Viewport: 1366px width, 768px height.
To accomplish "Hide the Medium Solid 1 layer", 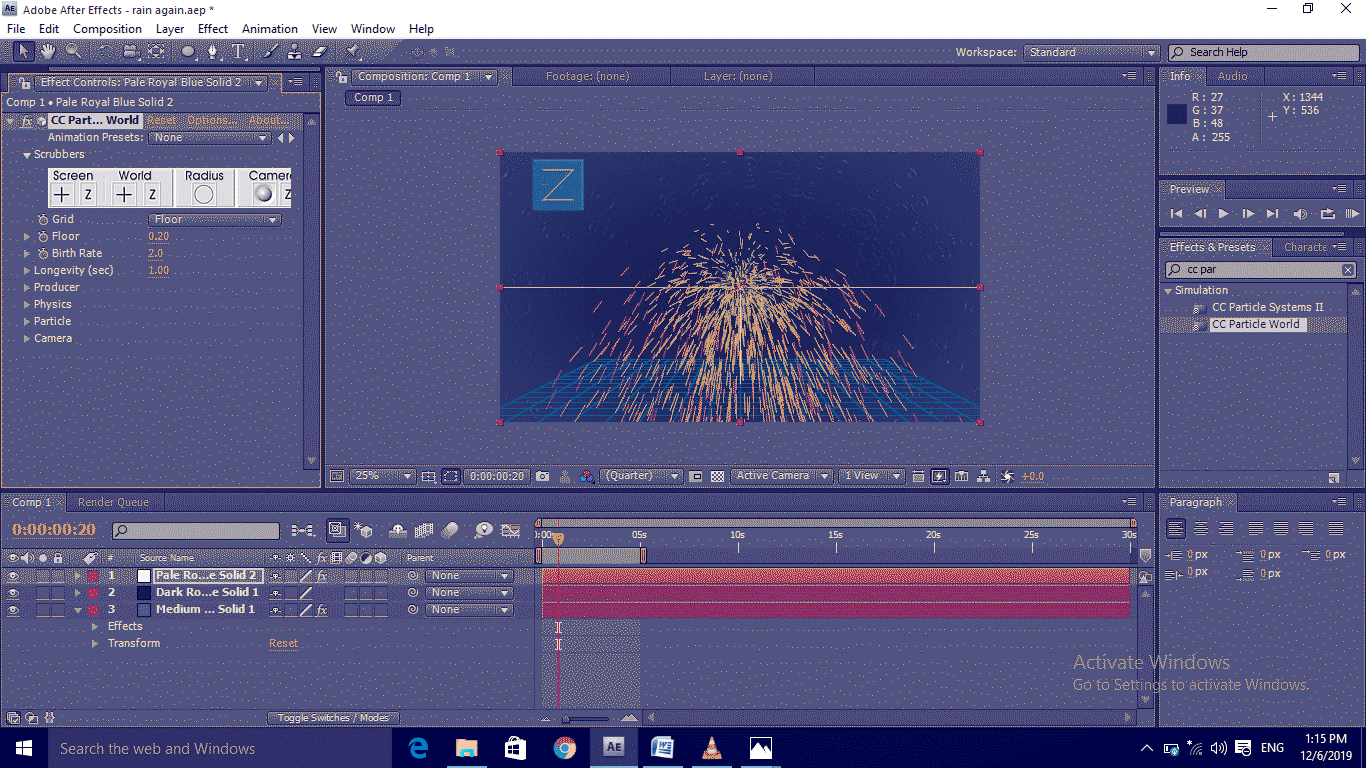I will click(13, 610).
